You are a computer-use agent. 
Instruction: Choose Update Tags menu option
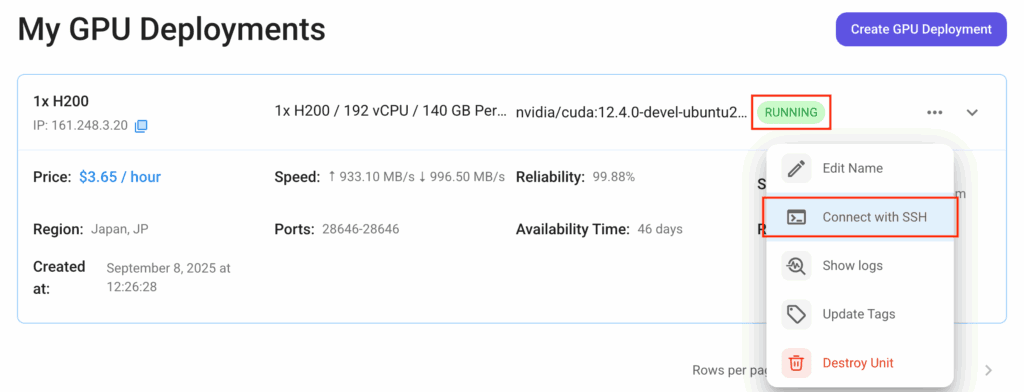point(859,314)
